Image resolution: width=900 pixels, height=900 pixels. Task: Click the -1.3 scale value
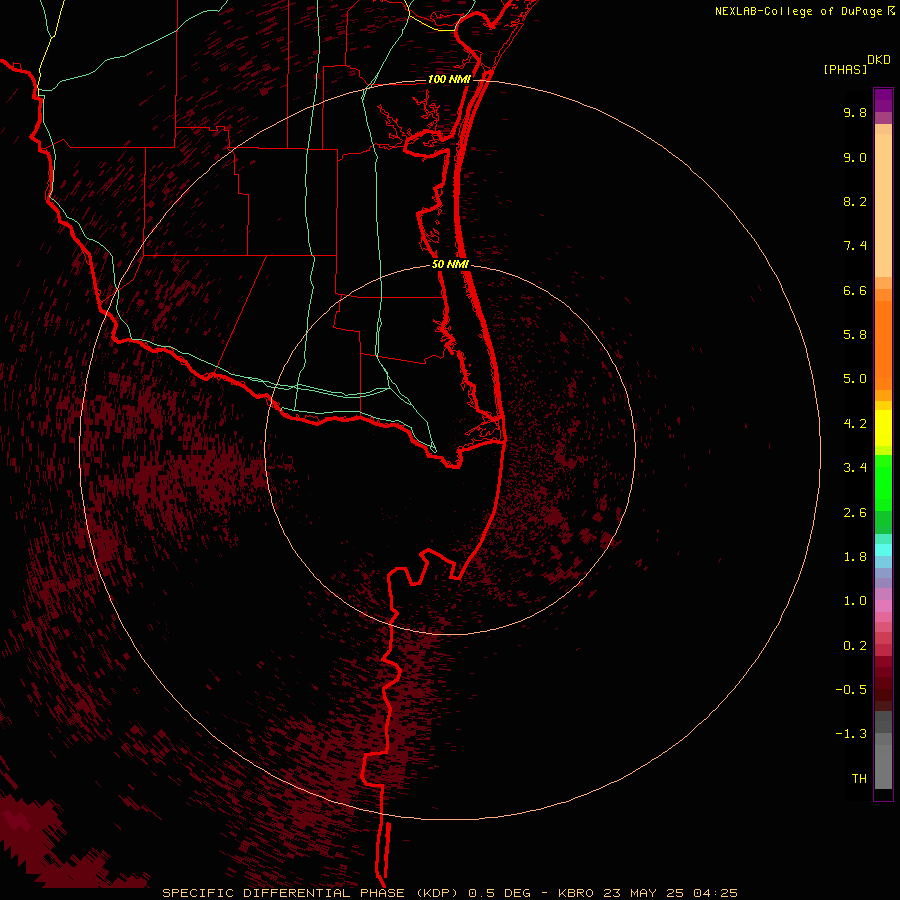[x=851, y=734]
